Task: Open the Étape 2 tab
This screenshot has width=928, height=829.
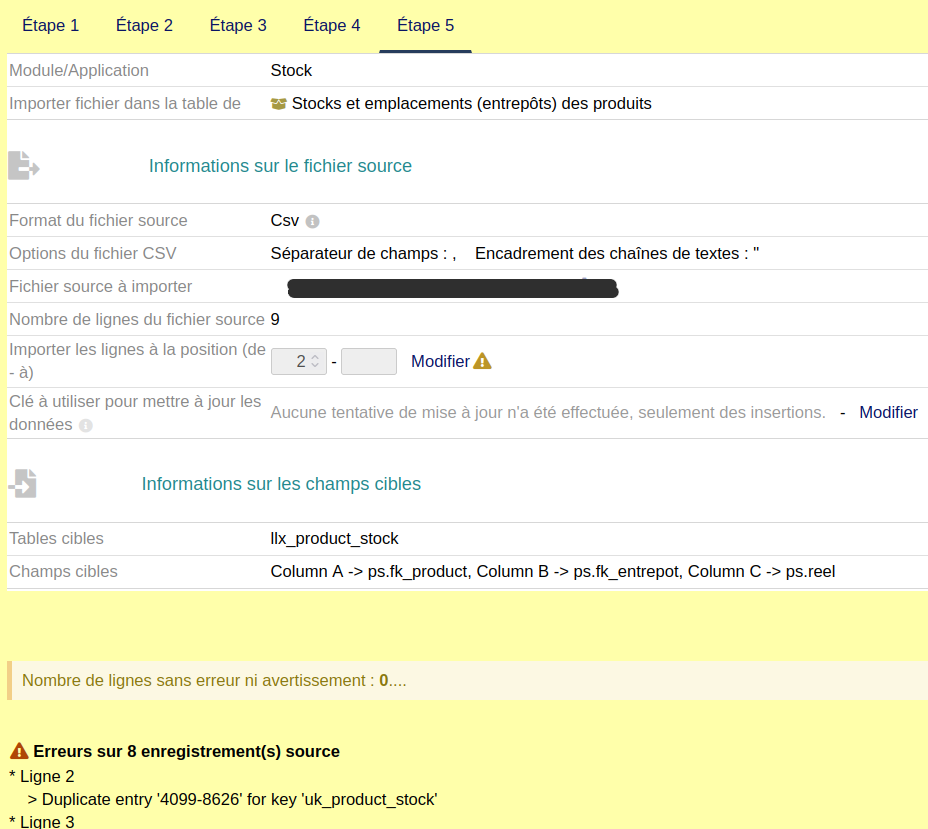Action: click(x=144, y=26)
